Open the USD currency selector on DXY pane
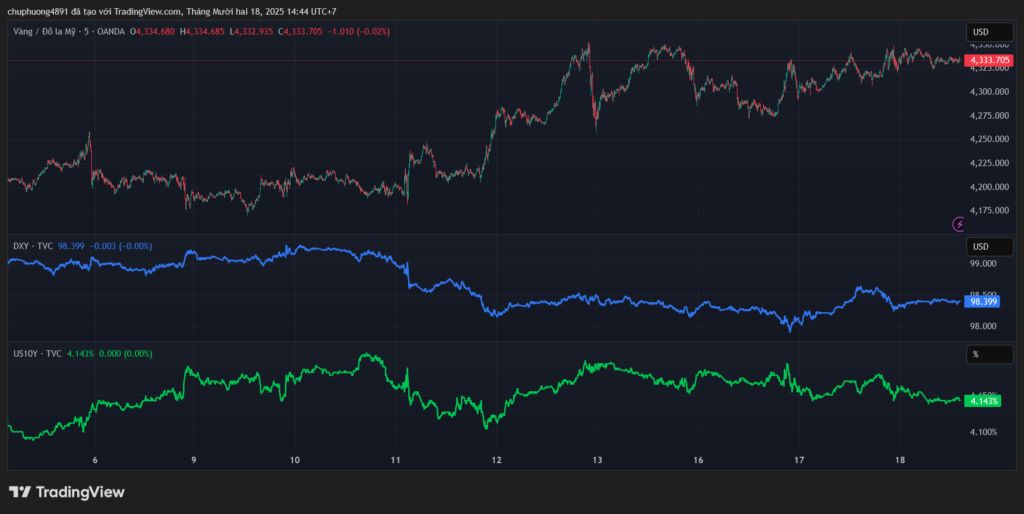Viewport: 1024px width, 514px height. point(980,247)
